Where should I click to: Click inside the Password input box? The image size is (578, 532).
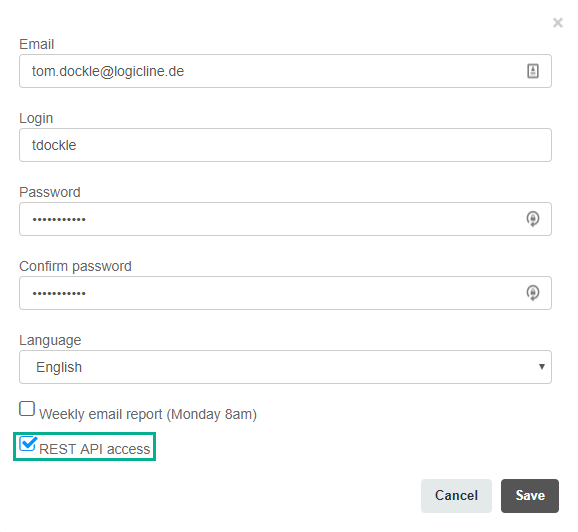(285, 219)
